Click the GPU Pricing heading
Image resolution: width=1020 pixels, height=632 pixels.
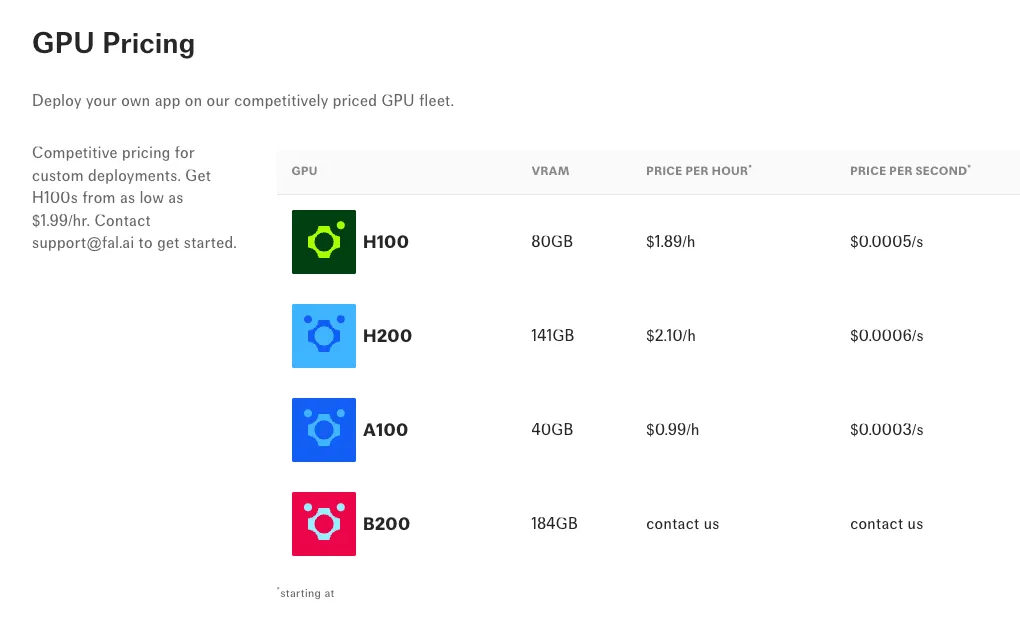click(113, 44)
